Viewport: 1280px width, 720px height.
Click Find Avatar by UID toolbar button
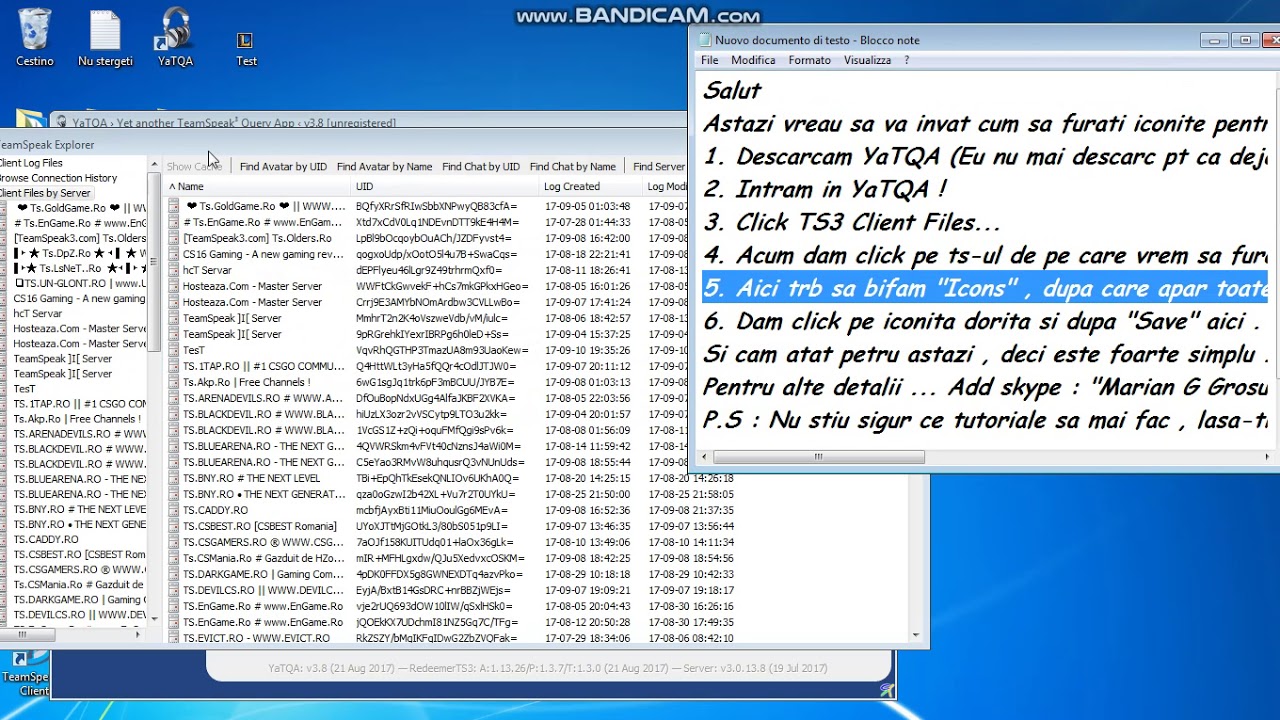[x=283, y=166]
